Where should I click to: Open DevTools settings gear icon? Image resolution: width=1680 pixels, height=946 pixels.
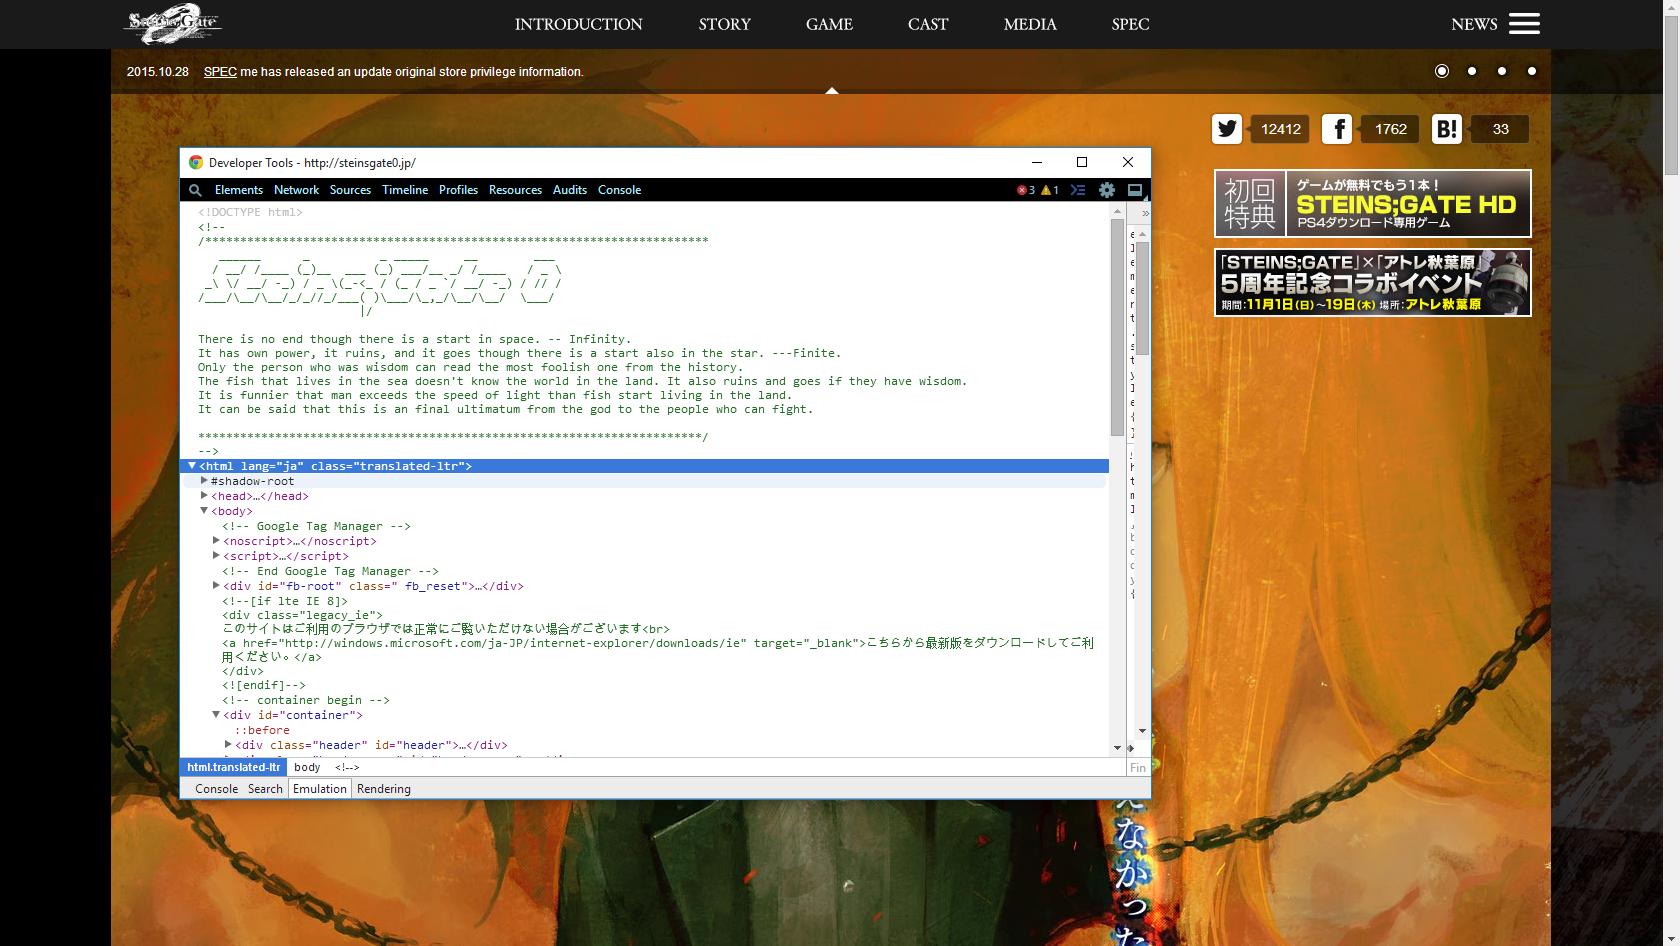tap(1106, 190)
